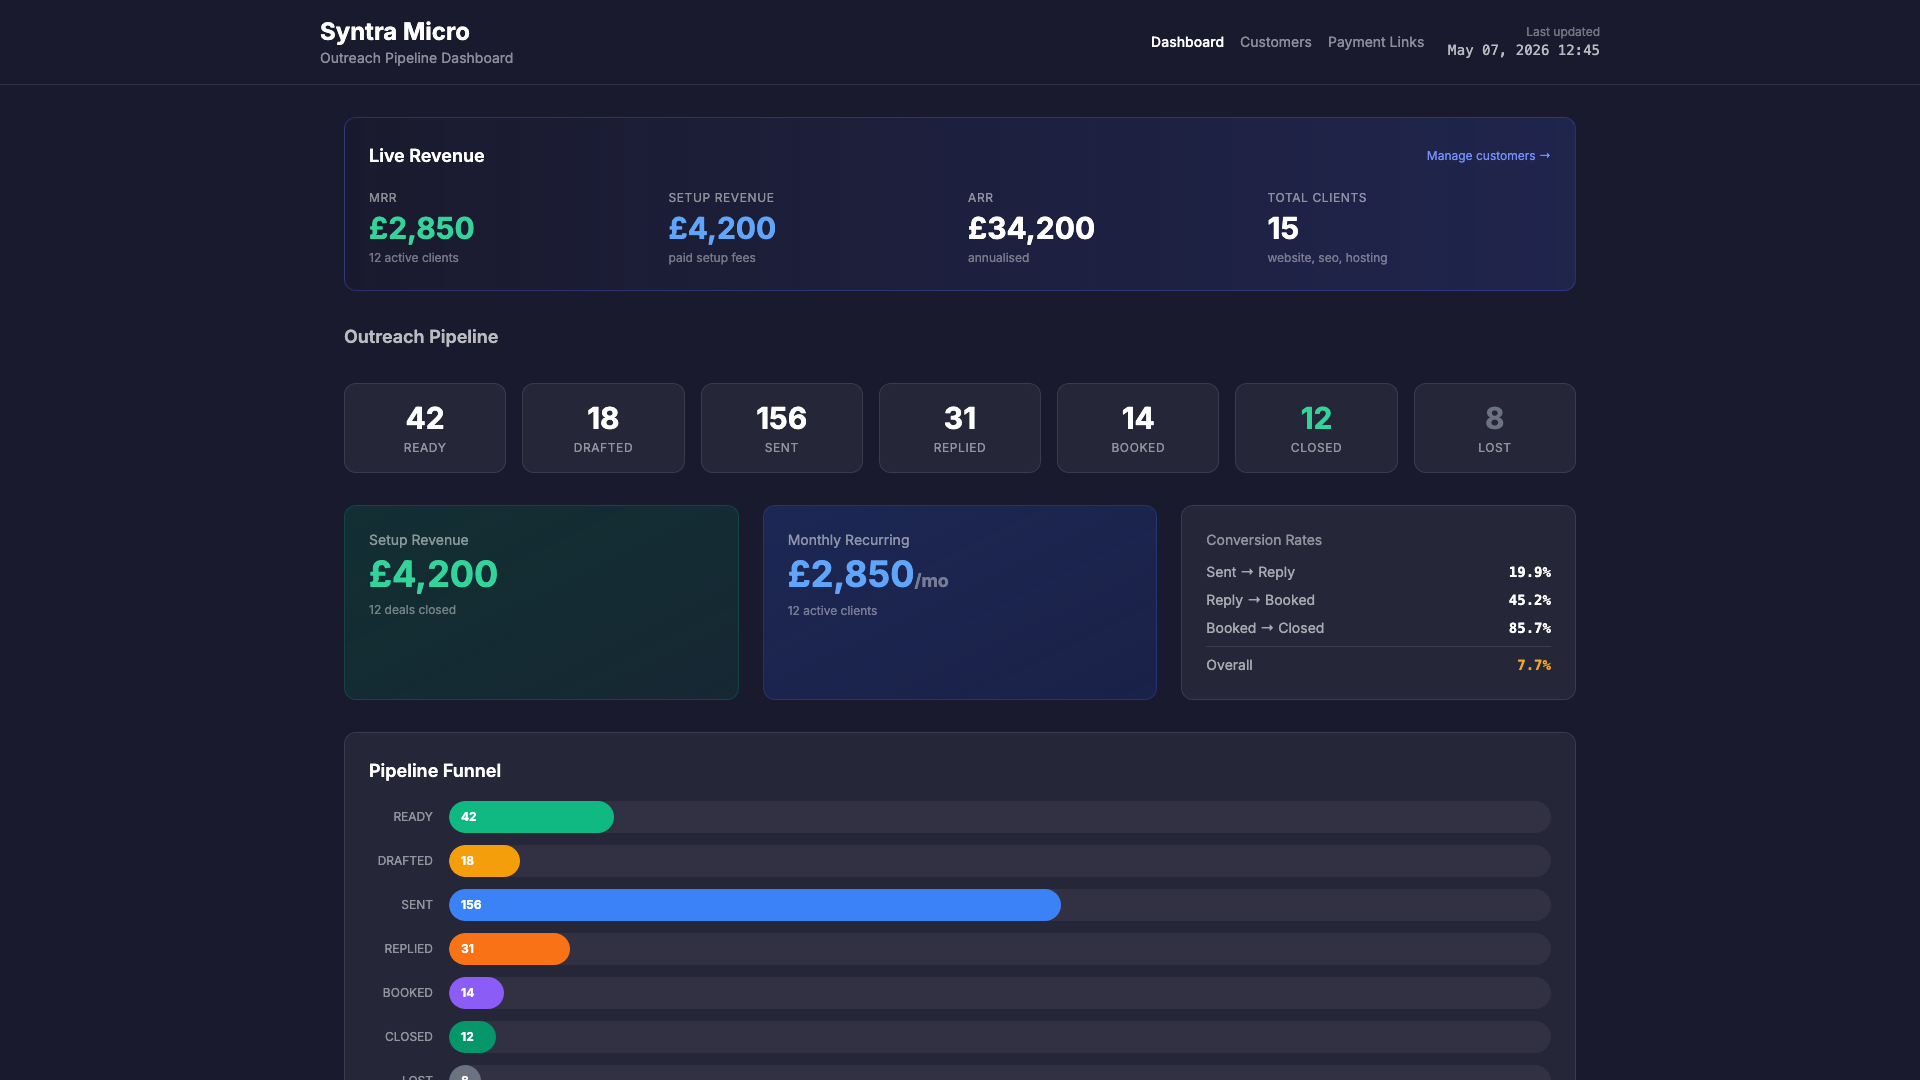Click the Syntra Micro title

(394, 32)
